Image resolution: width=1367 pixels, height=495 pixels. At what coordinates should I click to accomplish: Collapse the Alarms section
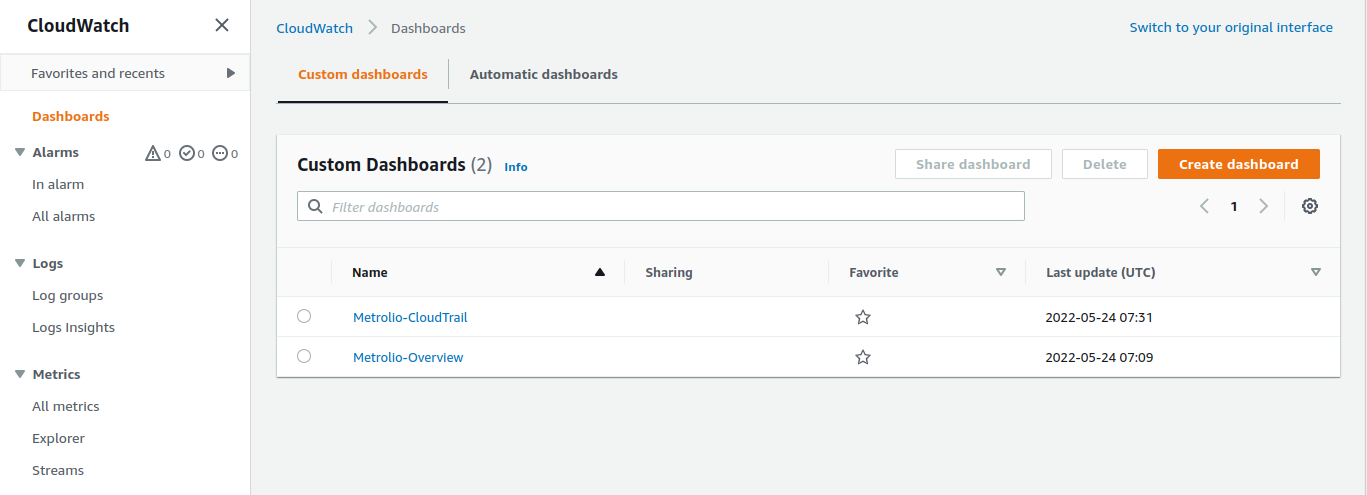pyautogui.click(x=20, y=153)
